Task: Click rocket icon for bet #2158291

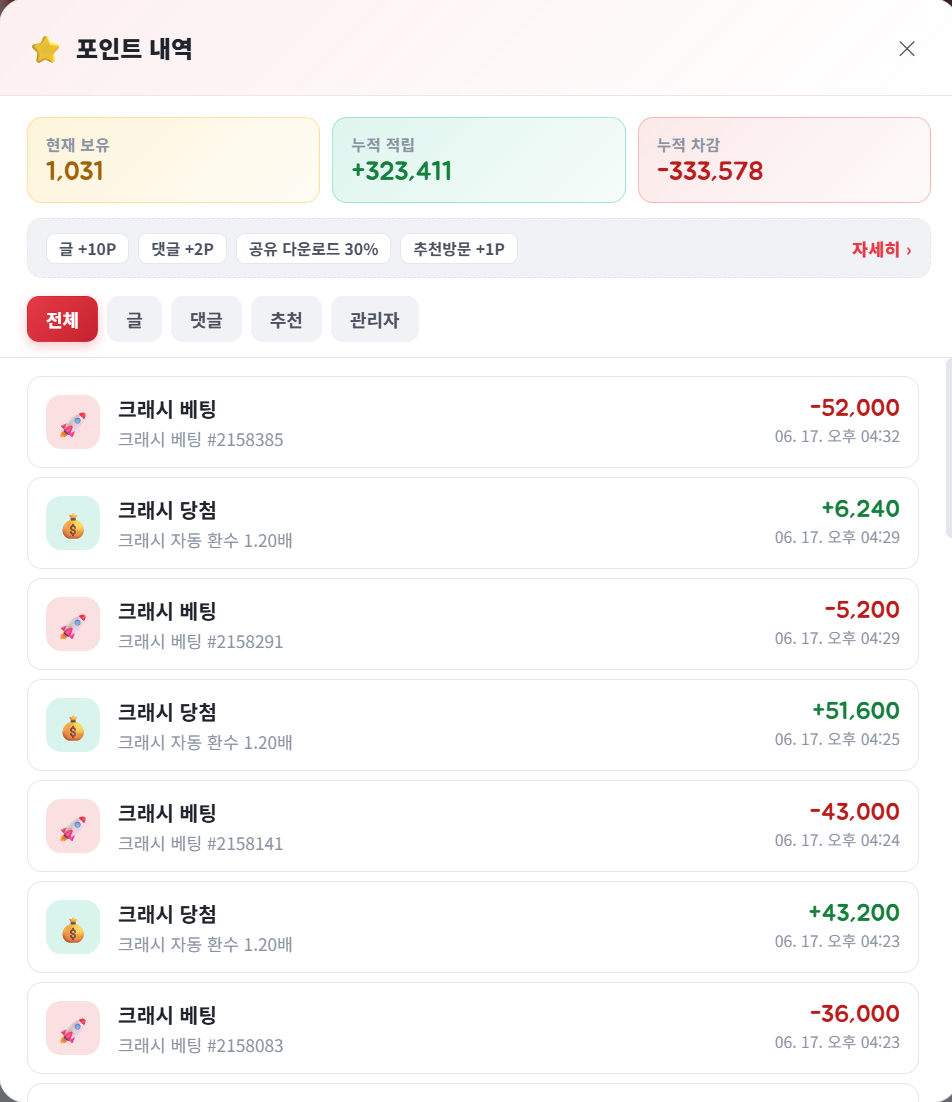Action: [x=73, y=624]
